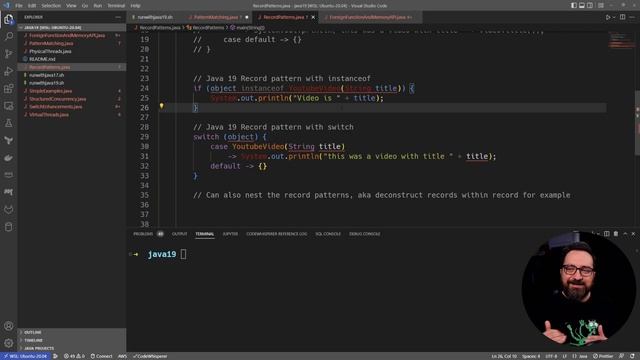Switch to the DEBUG CONSOLE panel tab
This screenshot has height=360, width=640.
tap(364, 234)
